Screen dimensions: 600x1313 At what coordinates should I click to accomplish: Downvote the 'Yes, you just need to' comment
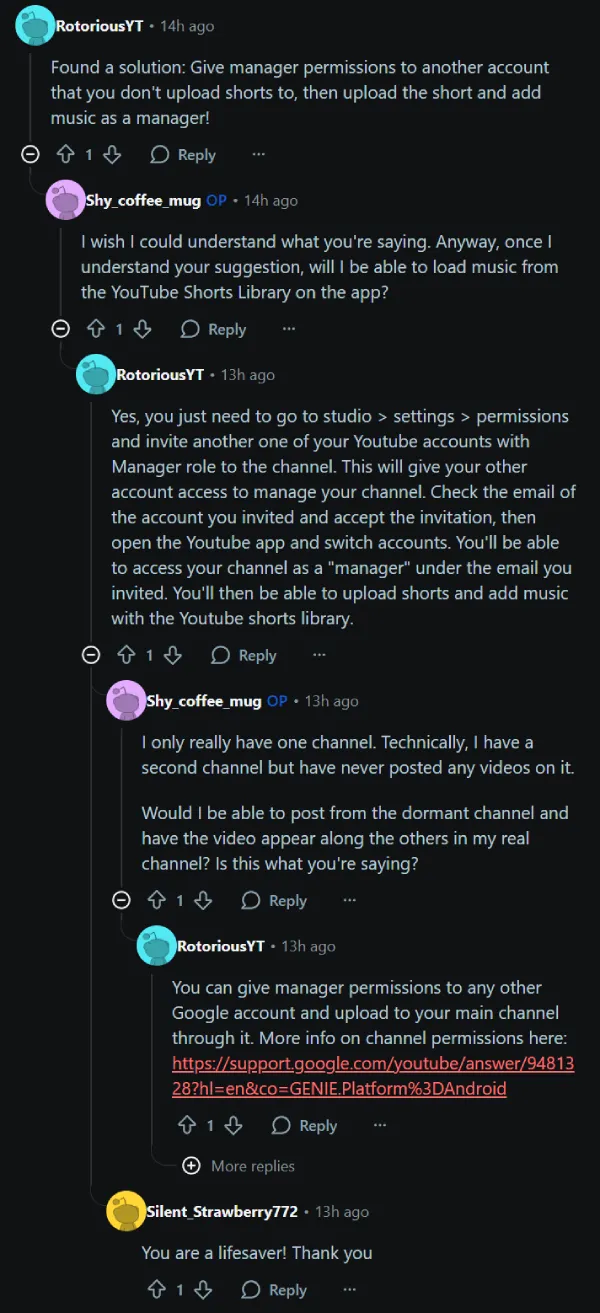[172, 655]
